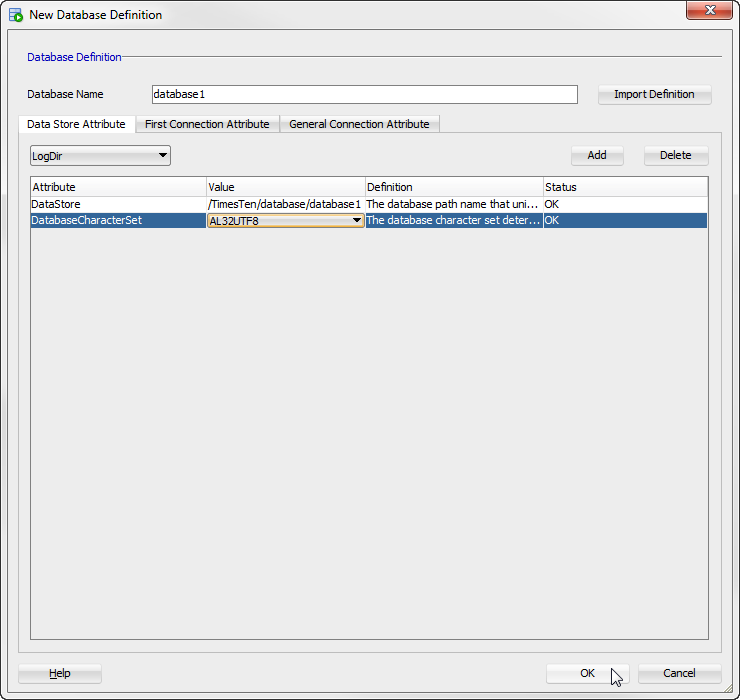
Task: Expand the AL32UTF8 character set dropdown
Action: coord(286,220)
